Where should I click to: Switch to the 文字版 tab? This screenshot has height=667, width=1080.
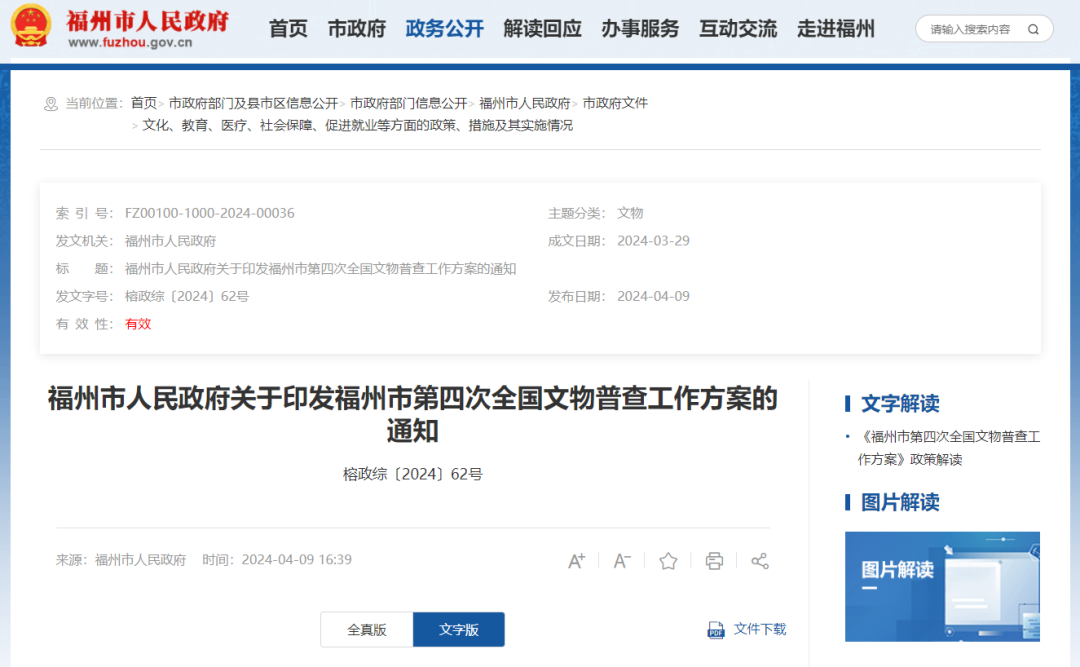coord(459,629)
